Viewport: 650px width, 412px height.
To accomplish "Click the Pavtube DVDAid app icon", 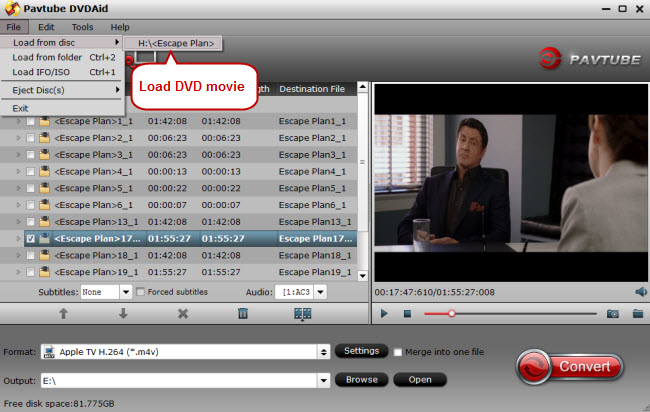I will coord(12,8).
